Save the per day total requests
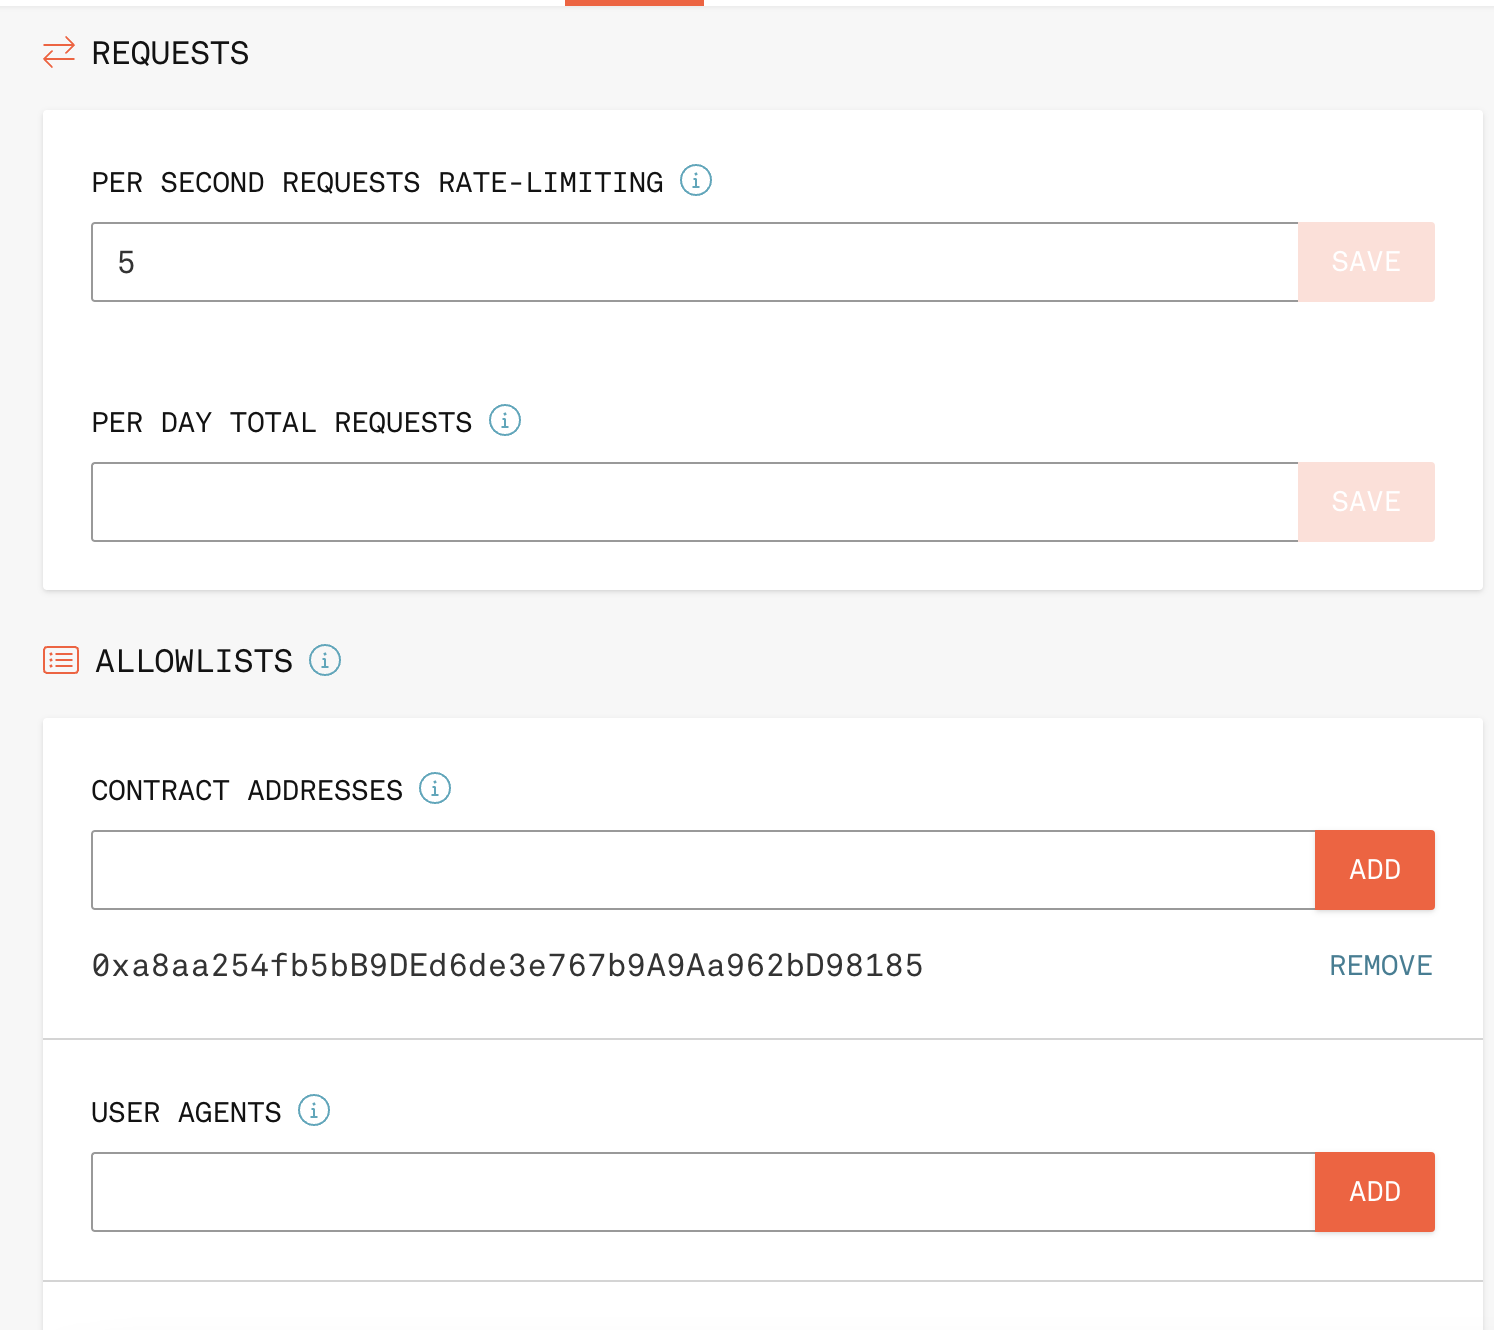This screenshot has width=1494, height=1330. tap(1366, 502)
